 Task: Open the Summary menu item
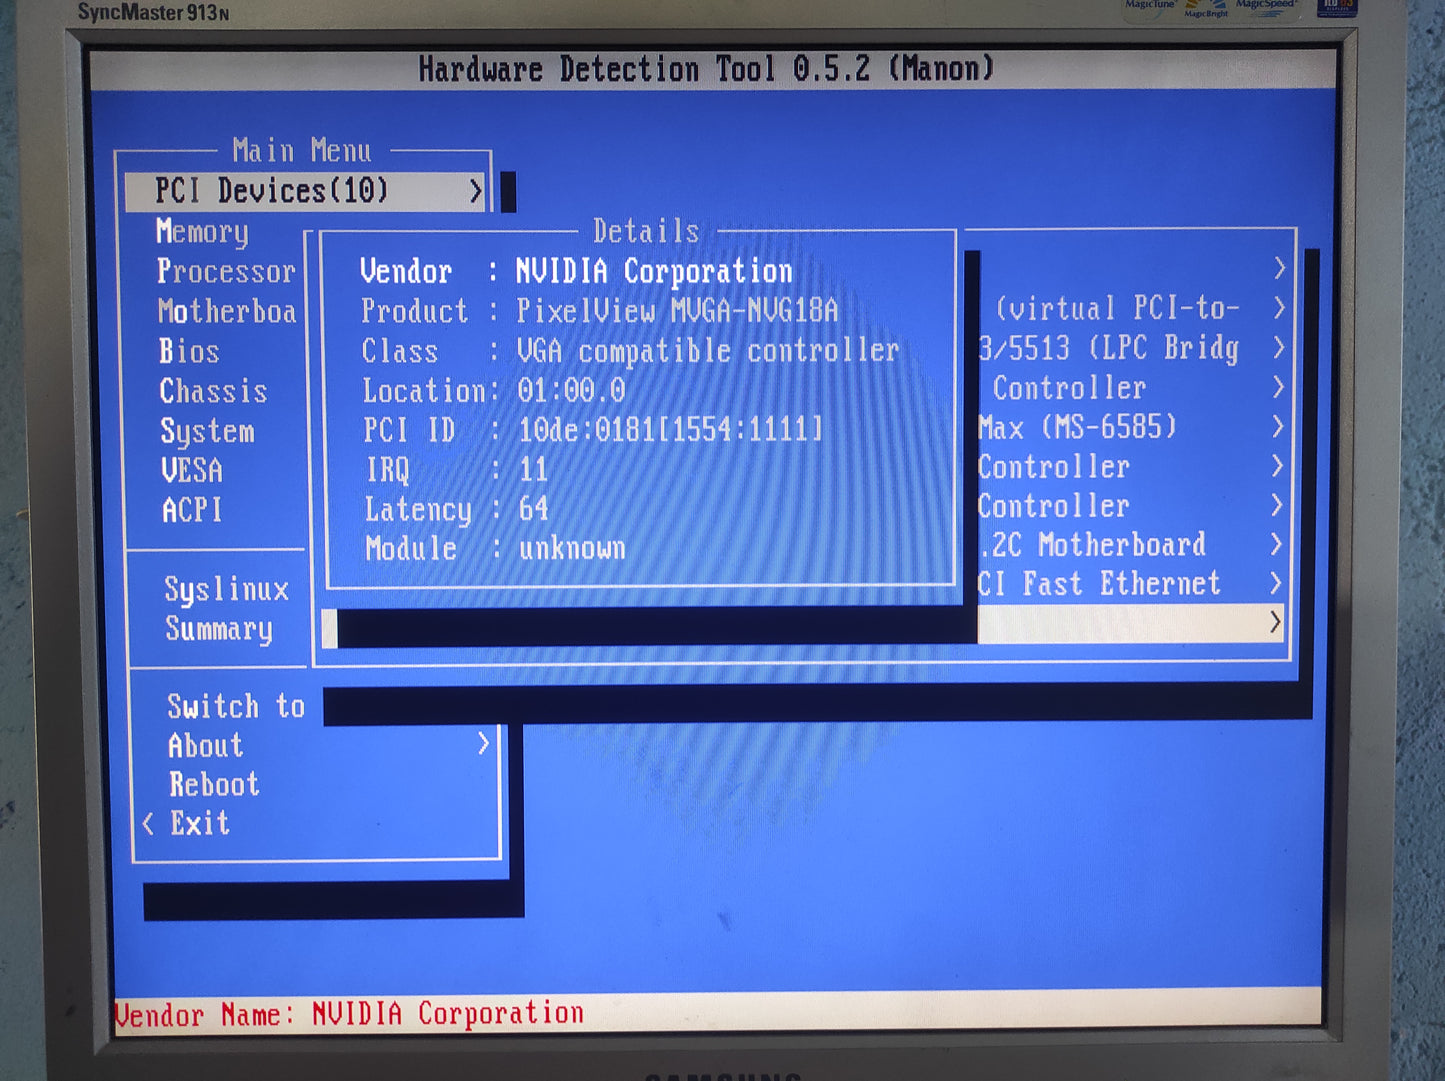point(218,629)
